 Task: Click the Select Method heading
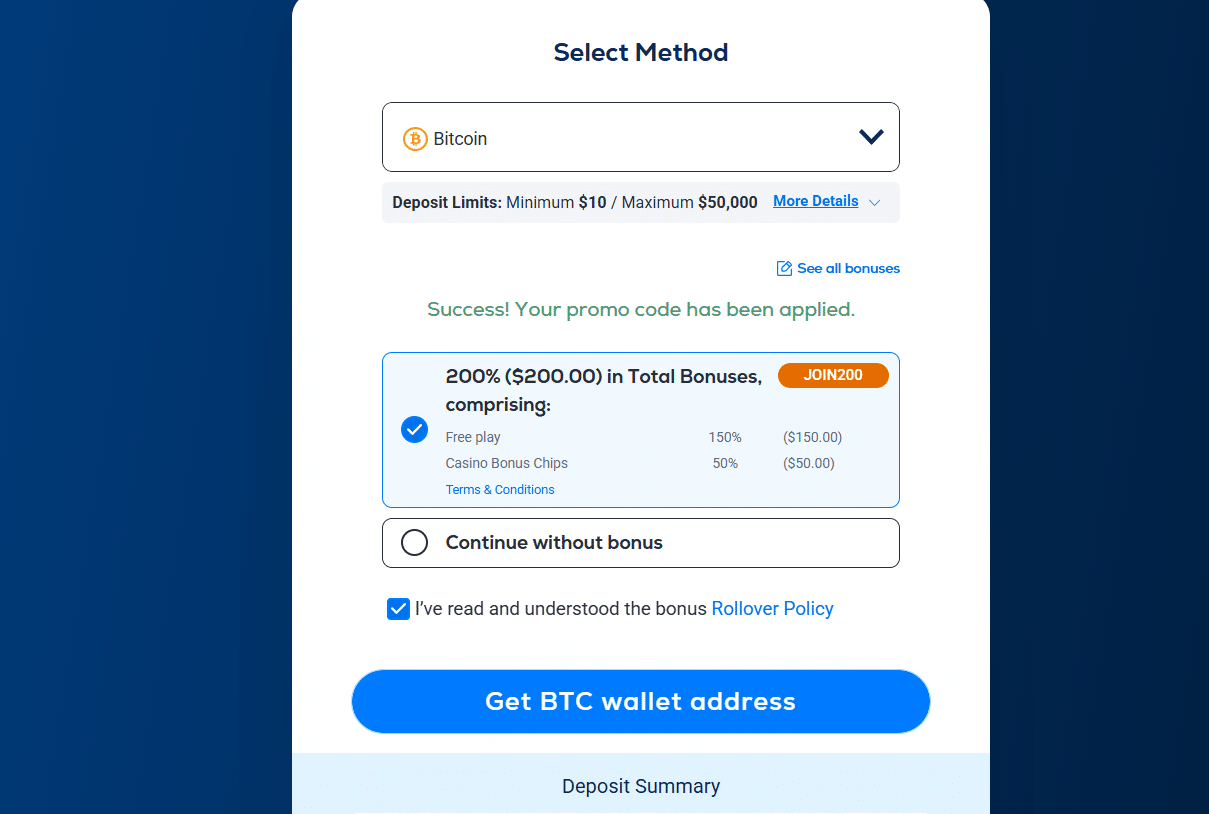click(x=640, y=52)
